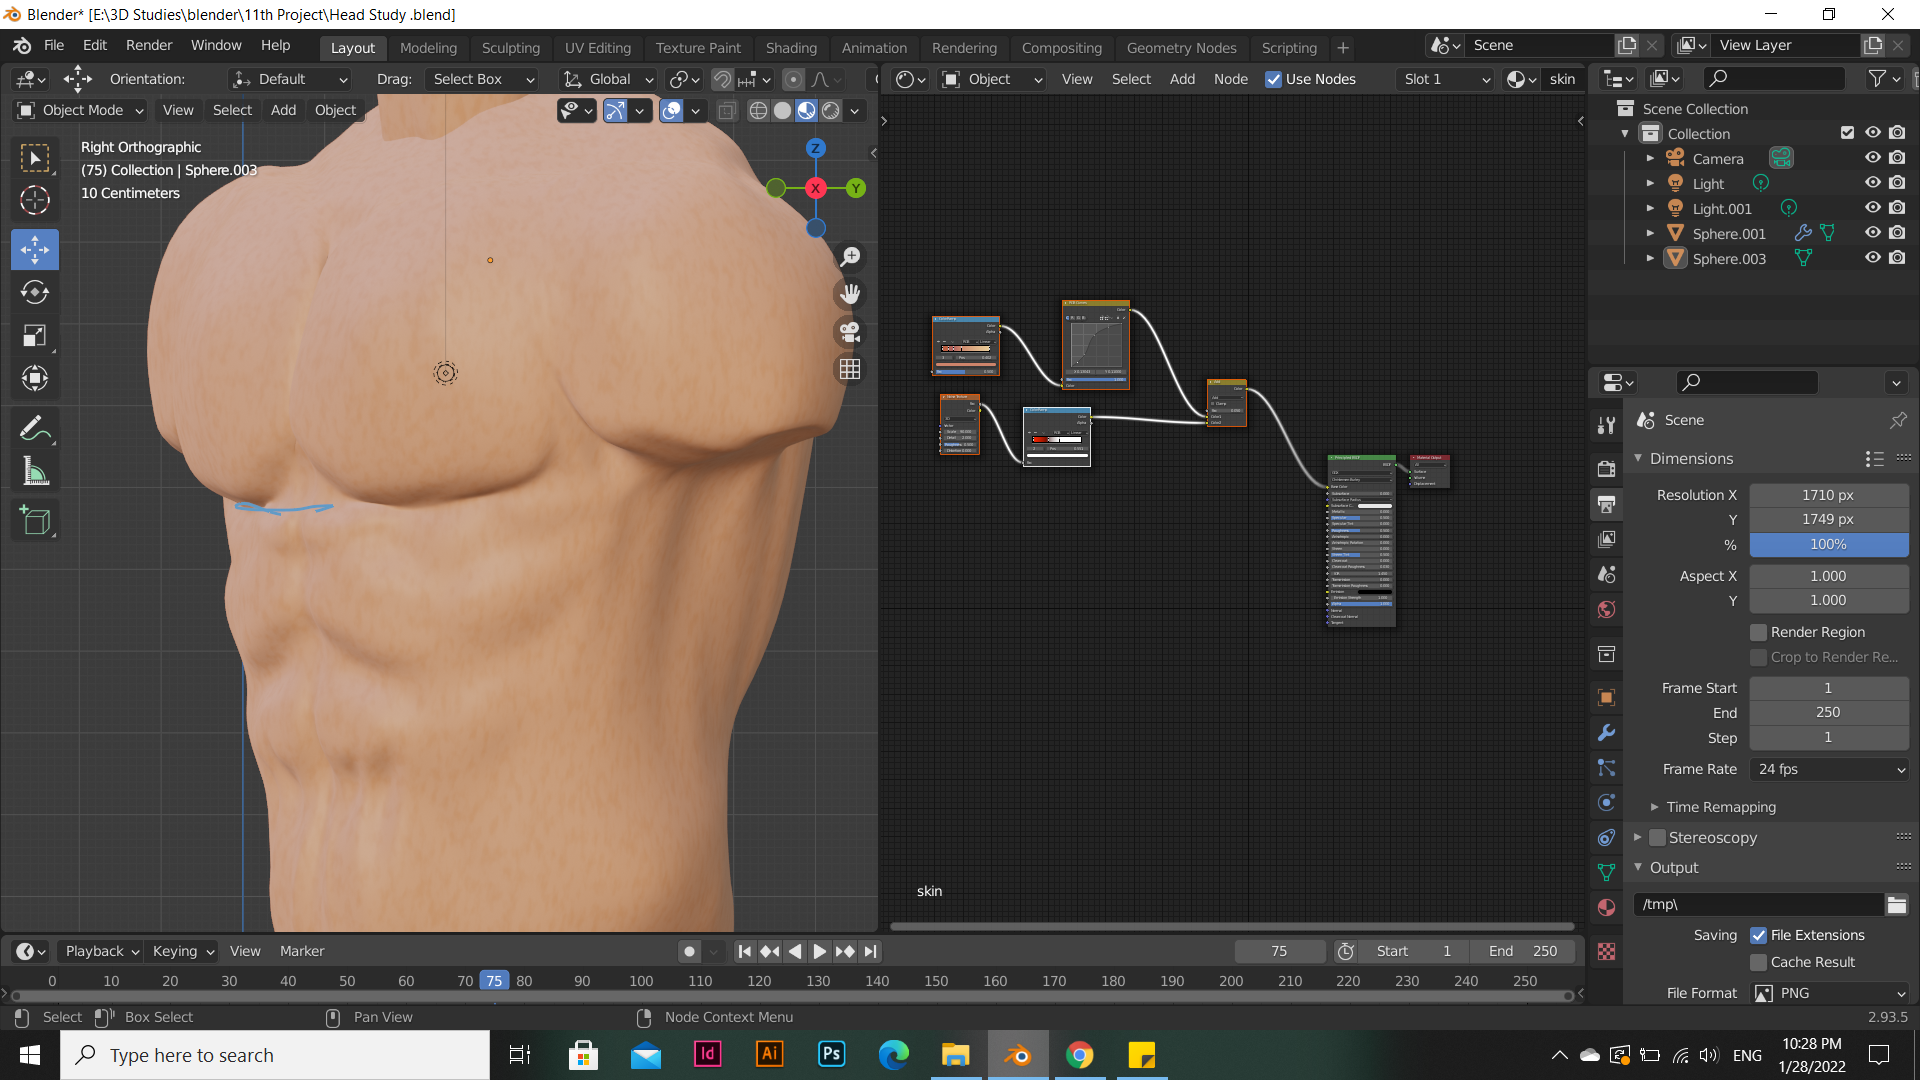Click the camera view icon in viewport
The height and width of the screenshot is (1080, 1920).
(x=850, y=332)
